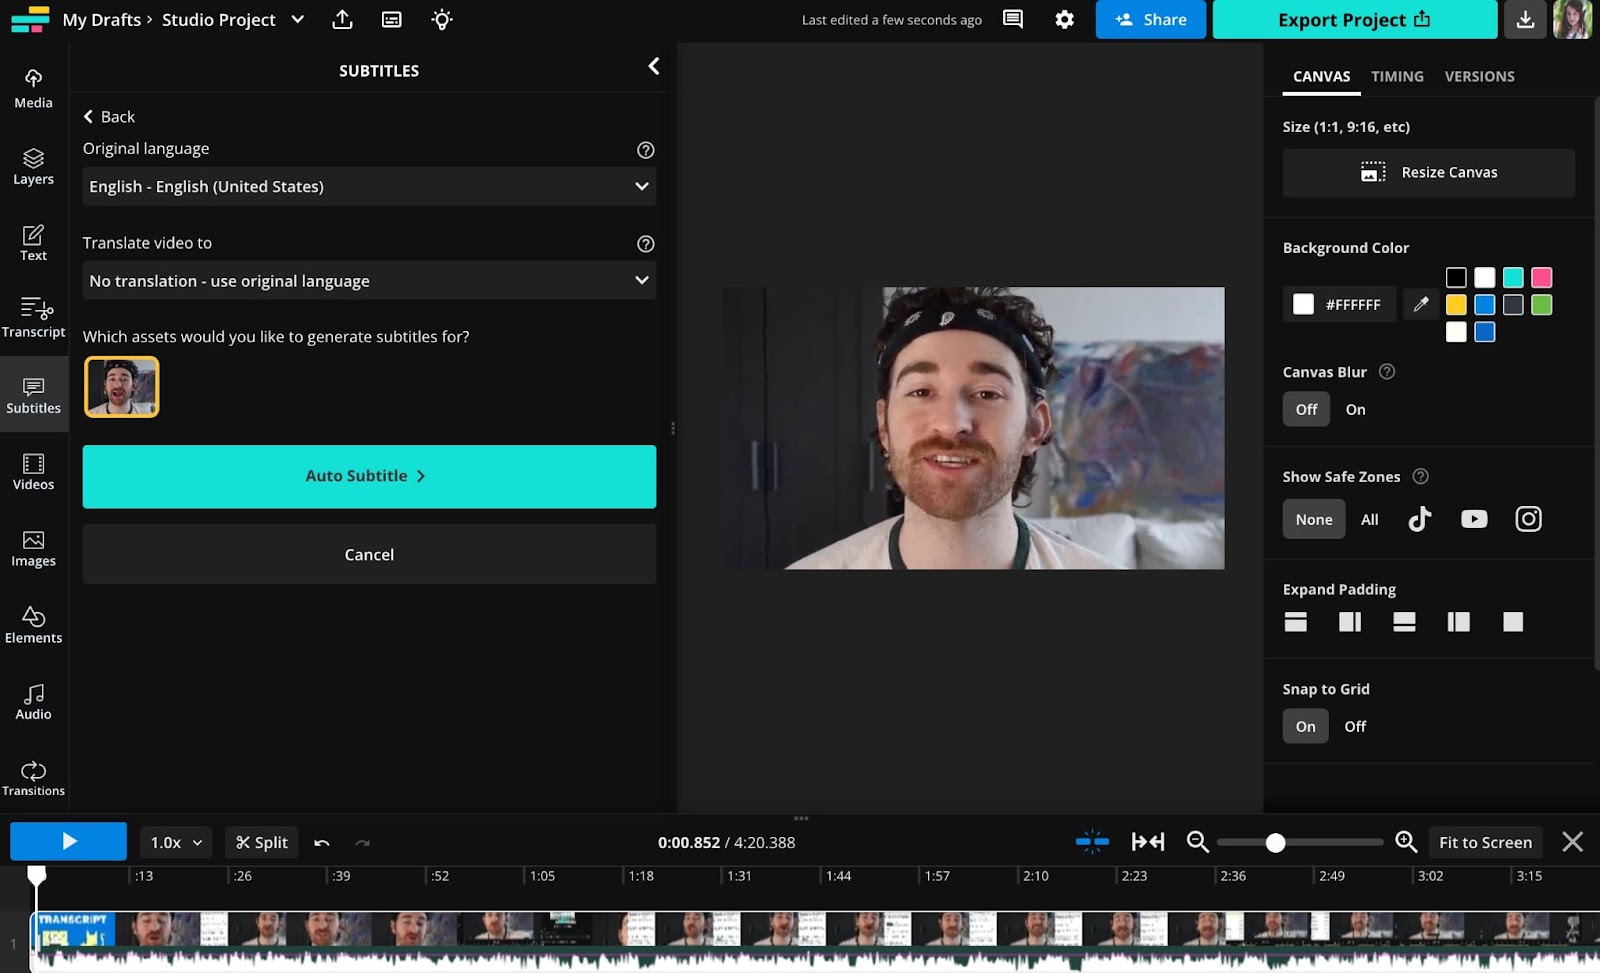The width and height of the screenshot is (1600, 973).
Task: Zoom out the timeline with magnifier minus
Action: (x=1197, y=842)
